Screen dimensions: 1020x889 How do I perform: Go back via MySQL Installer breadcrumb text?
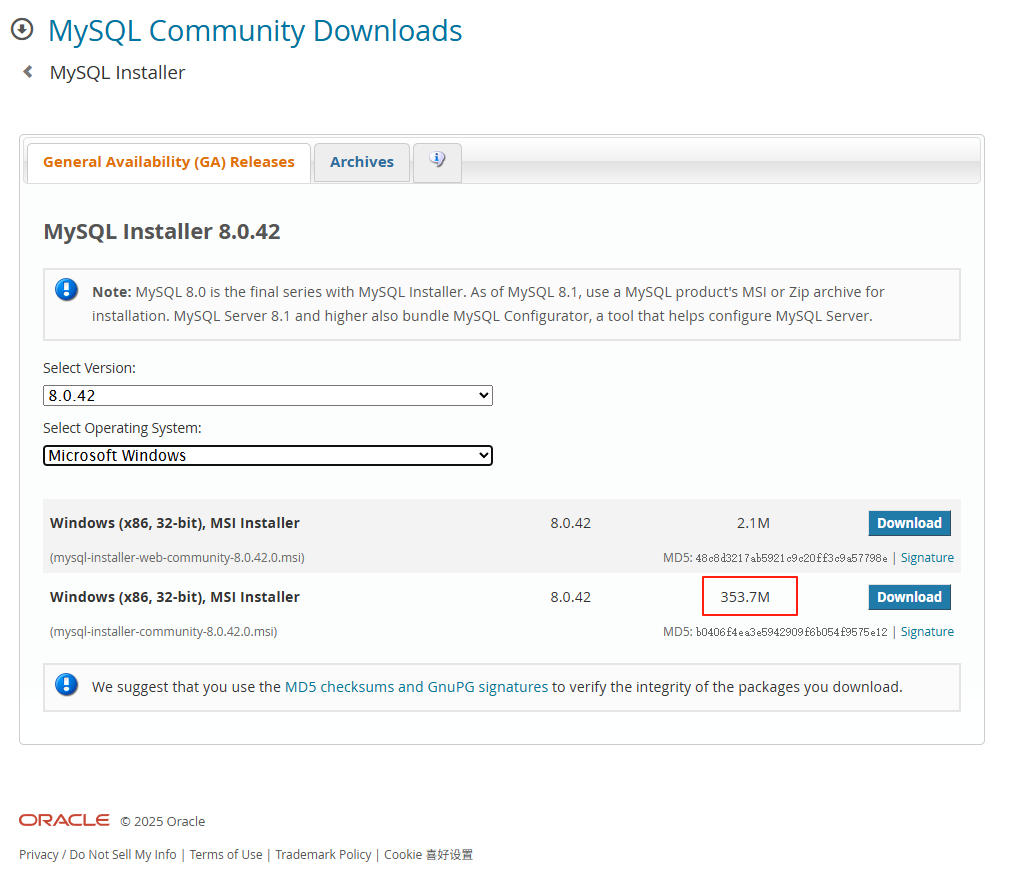pyautogui.click(x=117, y=72)
